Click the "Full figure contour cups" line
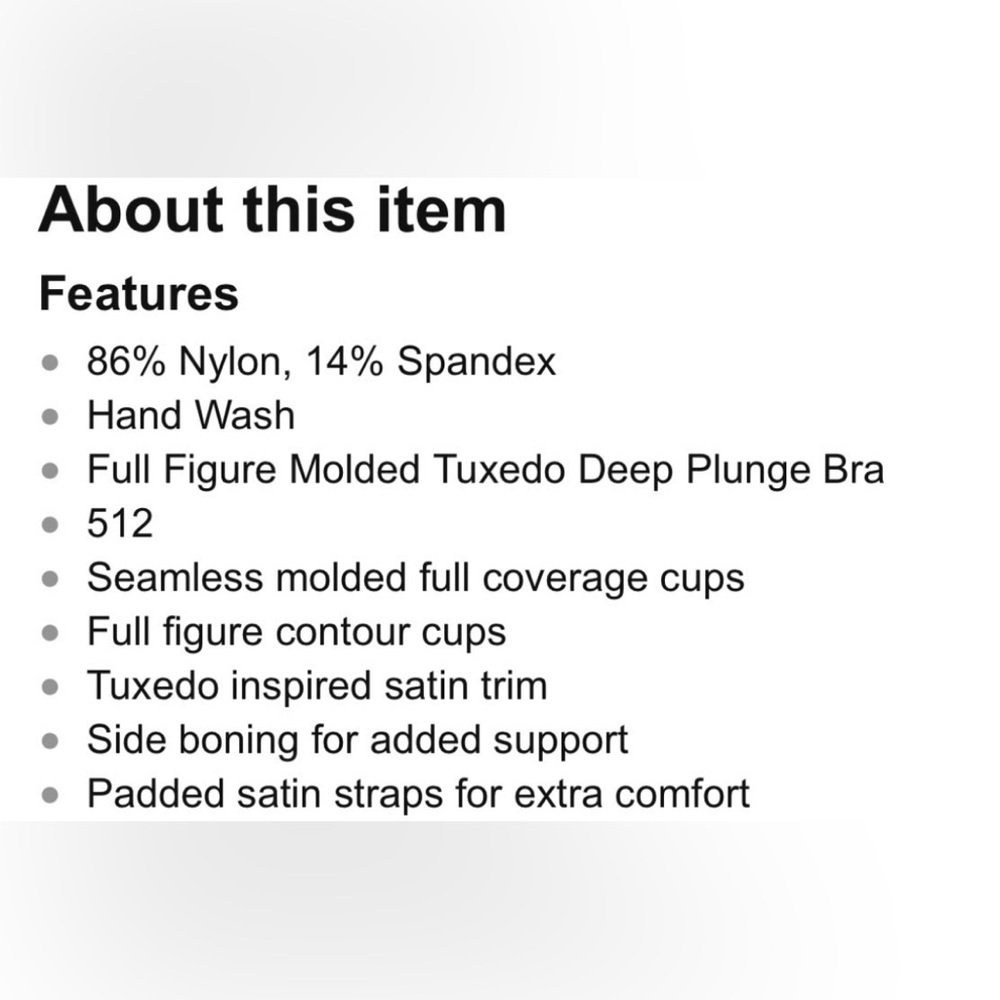Image resolution: width=1000 pixels, height=1000 pixels. tap(296, 631)
